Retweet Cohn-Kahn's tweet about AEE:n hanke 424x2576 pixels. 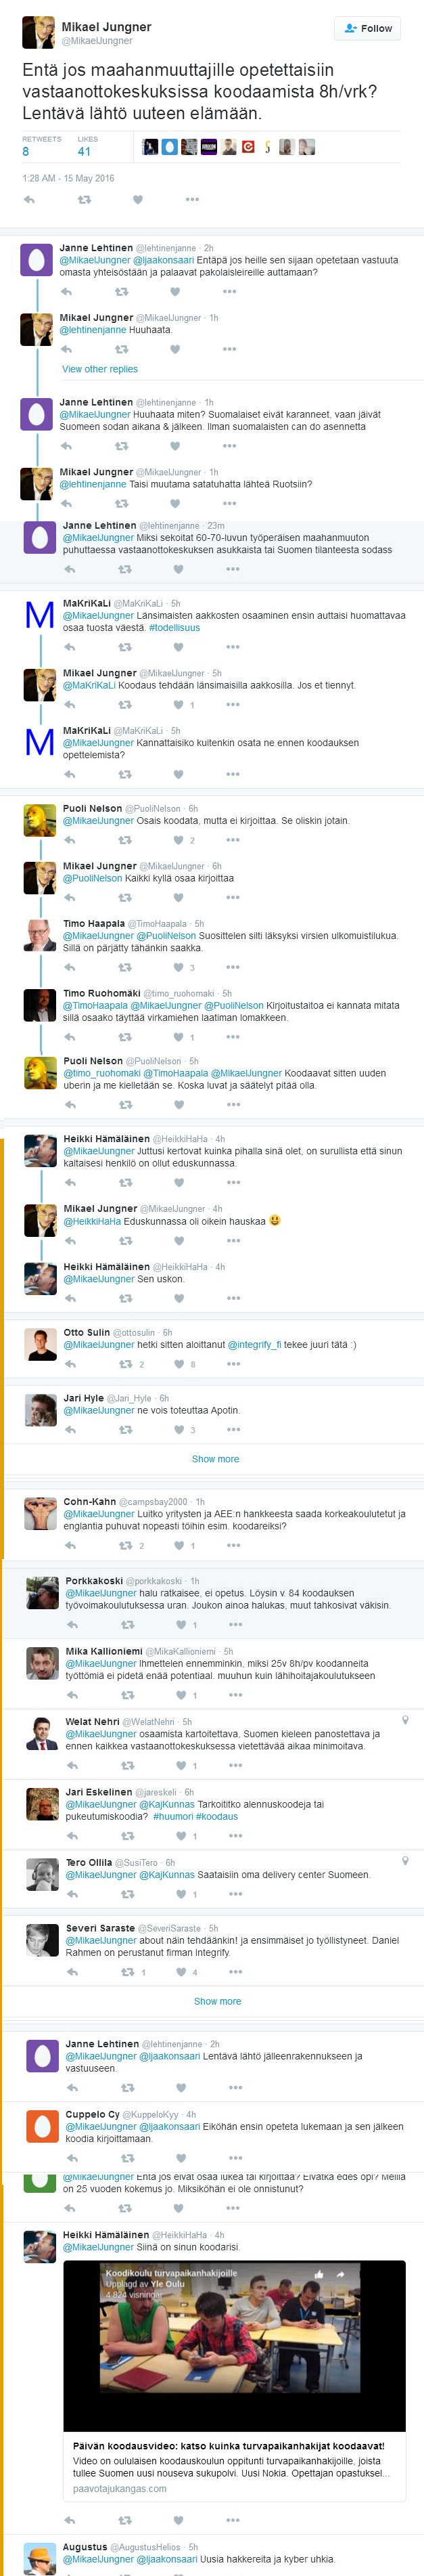(x=125, y=1545)
